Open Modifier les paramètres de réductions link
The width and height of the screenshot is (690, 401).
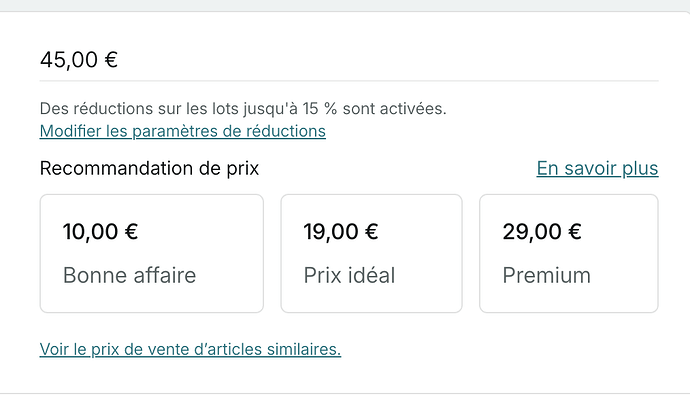(182, 131)
